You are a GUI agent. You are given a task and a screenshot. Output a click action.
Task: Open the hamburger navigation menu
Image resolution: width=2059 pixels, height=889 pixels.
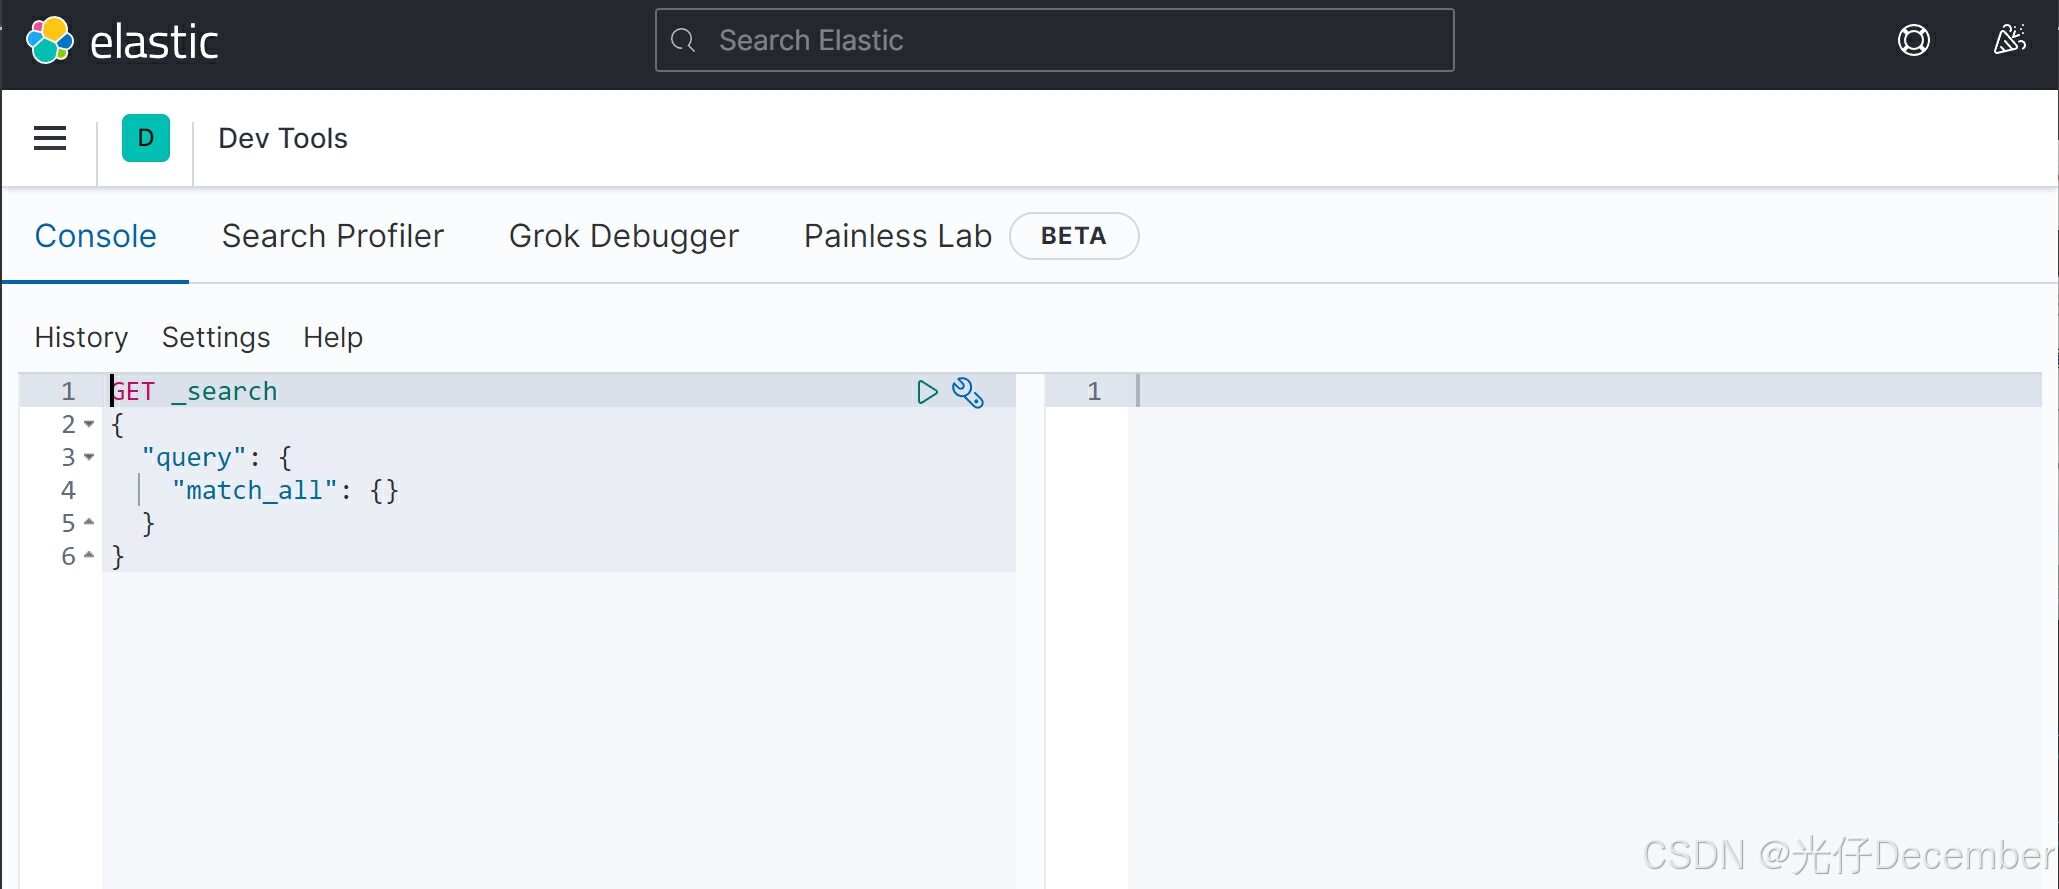(50, 138)
